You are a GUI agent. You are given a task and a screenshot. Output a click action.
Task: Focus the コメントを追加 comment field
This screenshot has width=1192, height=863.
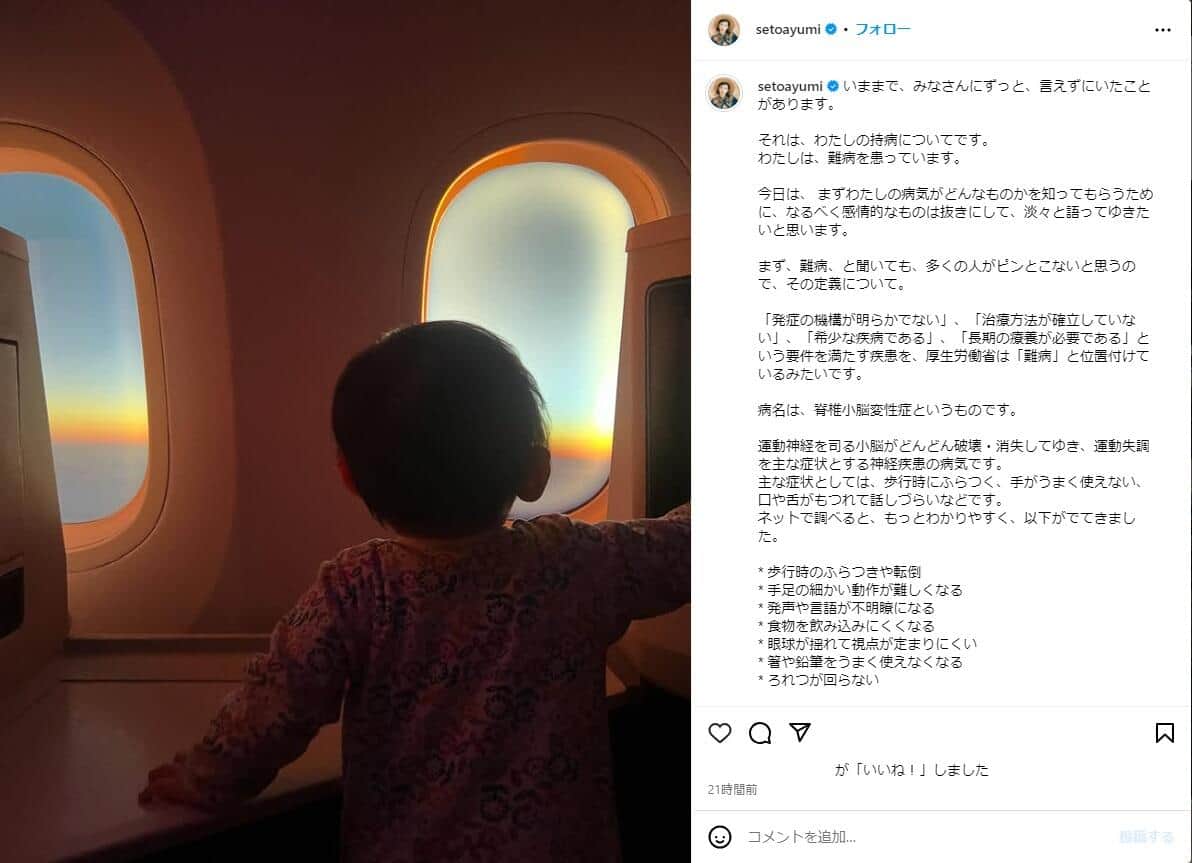(927, 837)
